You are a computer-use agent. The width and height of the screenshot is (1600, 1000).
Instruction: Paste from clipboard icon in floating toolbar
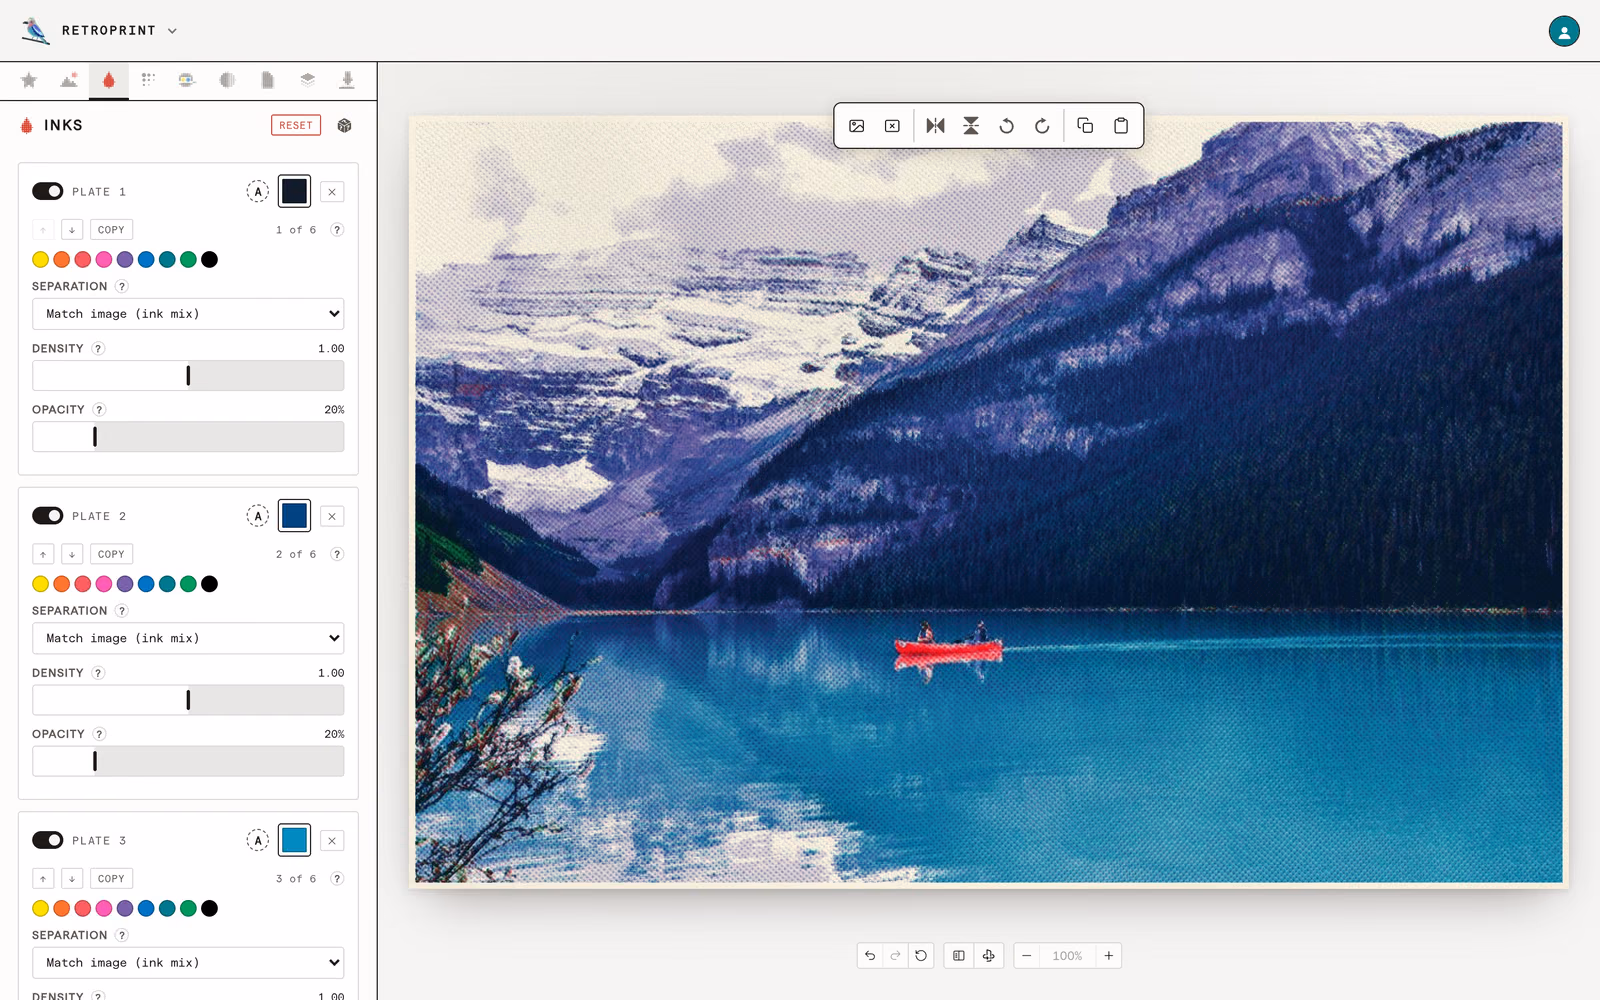[x=1121, y=126]
